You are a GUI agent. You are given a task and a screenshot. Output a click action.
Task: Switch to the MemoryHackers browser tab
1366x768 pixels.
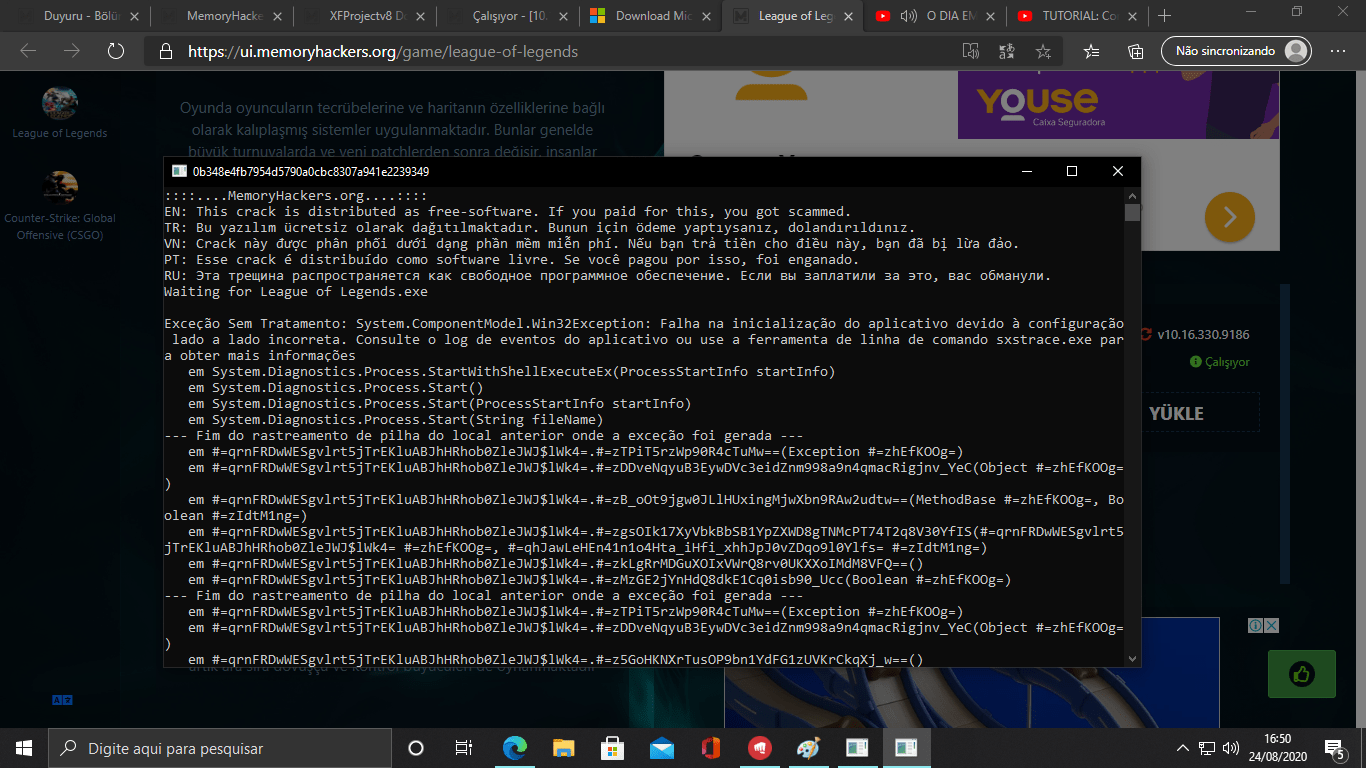(224, 16)
